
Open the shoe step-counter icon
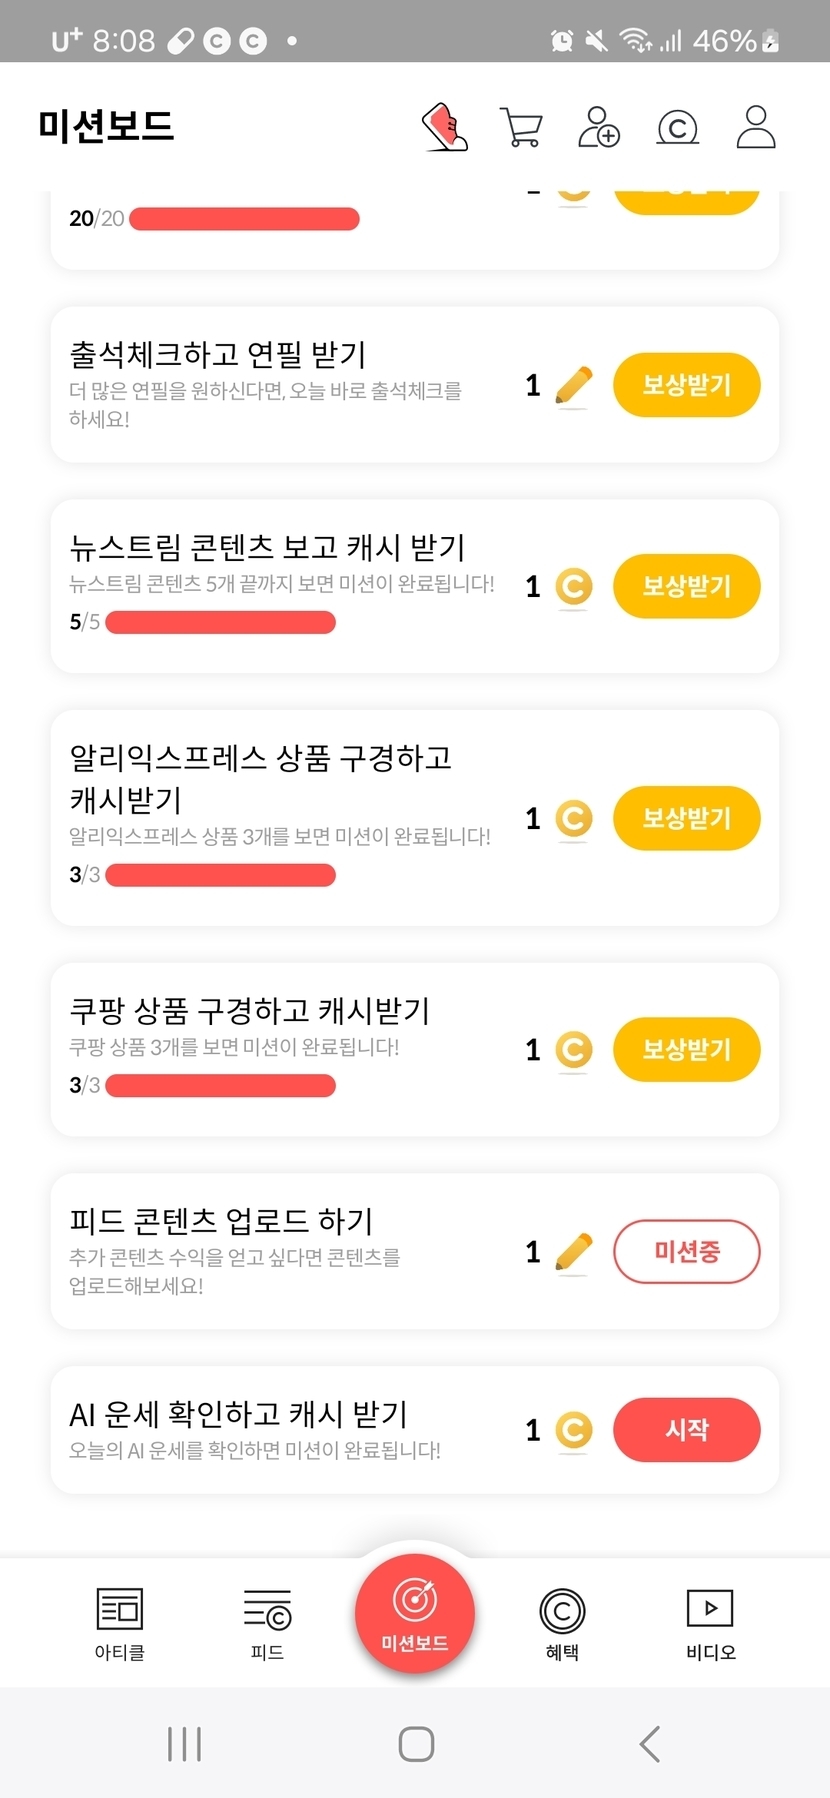[446, 127]
